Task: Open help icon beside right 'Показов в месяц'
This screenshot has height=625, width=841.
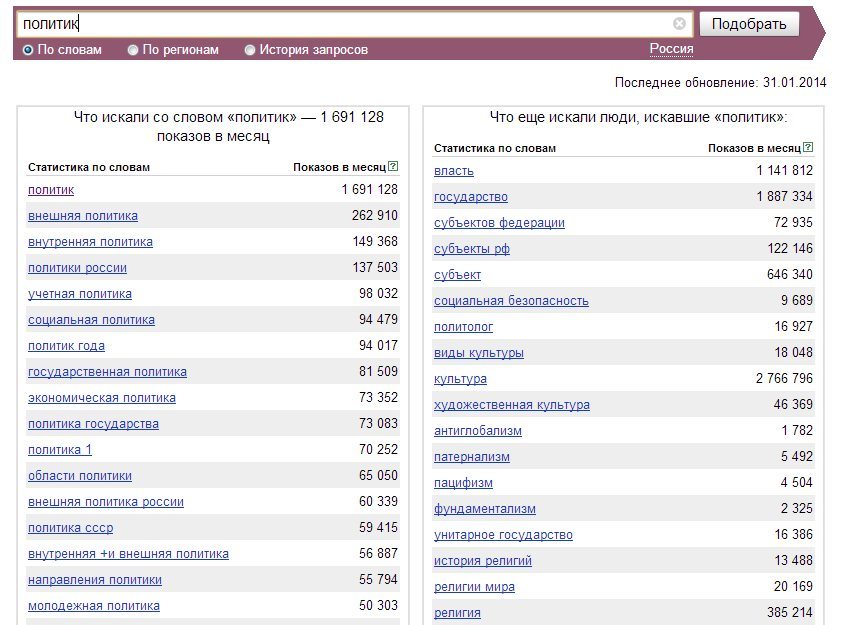Action: 808,147
